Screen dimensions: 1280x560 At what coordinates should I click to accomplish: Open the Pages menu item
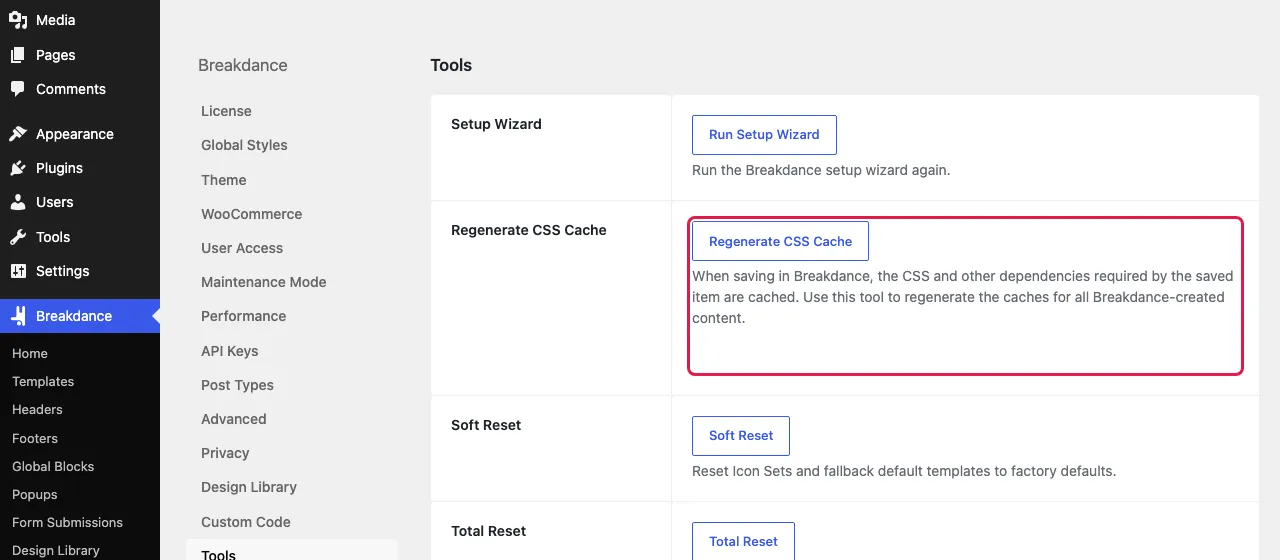pyautogui.click(x=80, y=55)
